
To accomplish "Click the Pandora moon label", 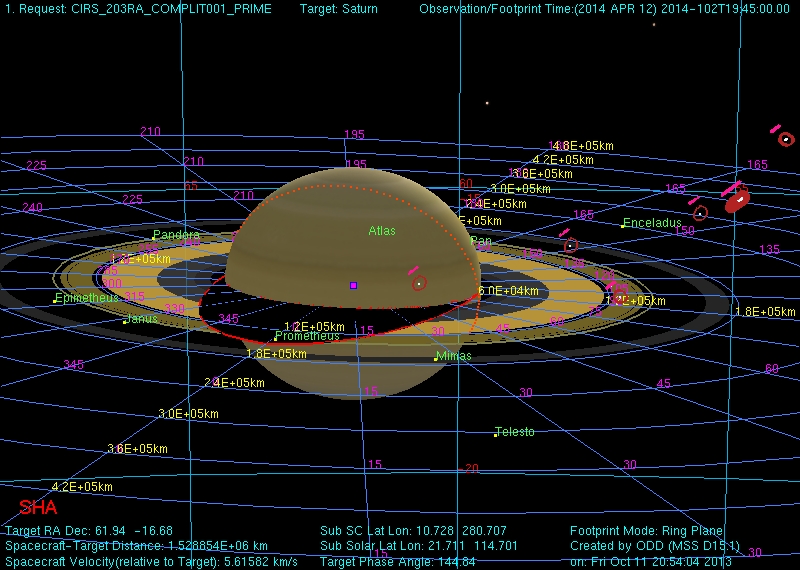I will pyautogui.click(x=176, y=235).
